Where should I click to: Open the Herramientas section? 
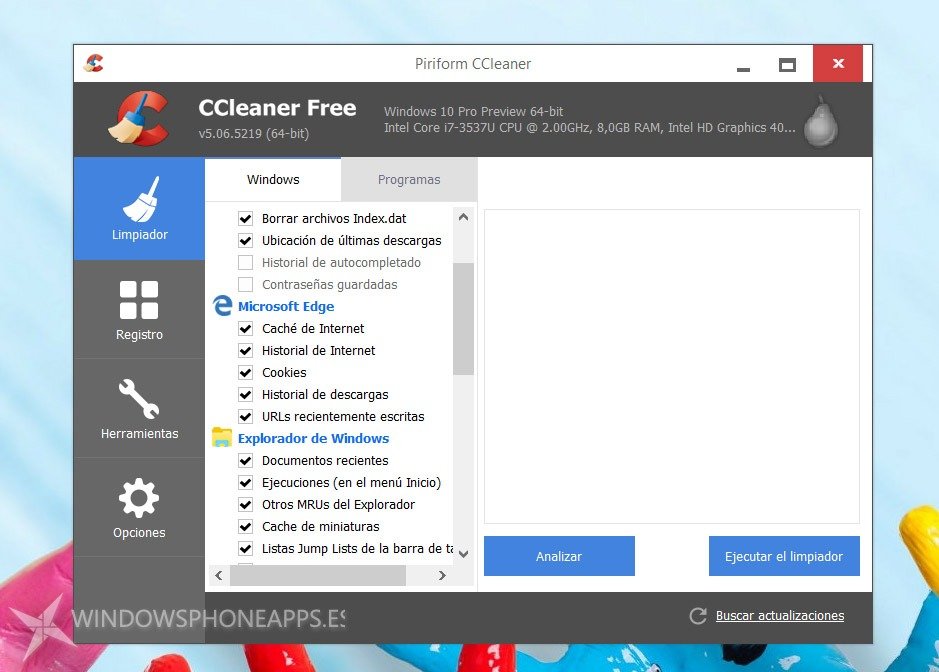point(139,408)
